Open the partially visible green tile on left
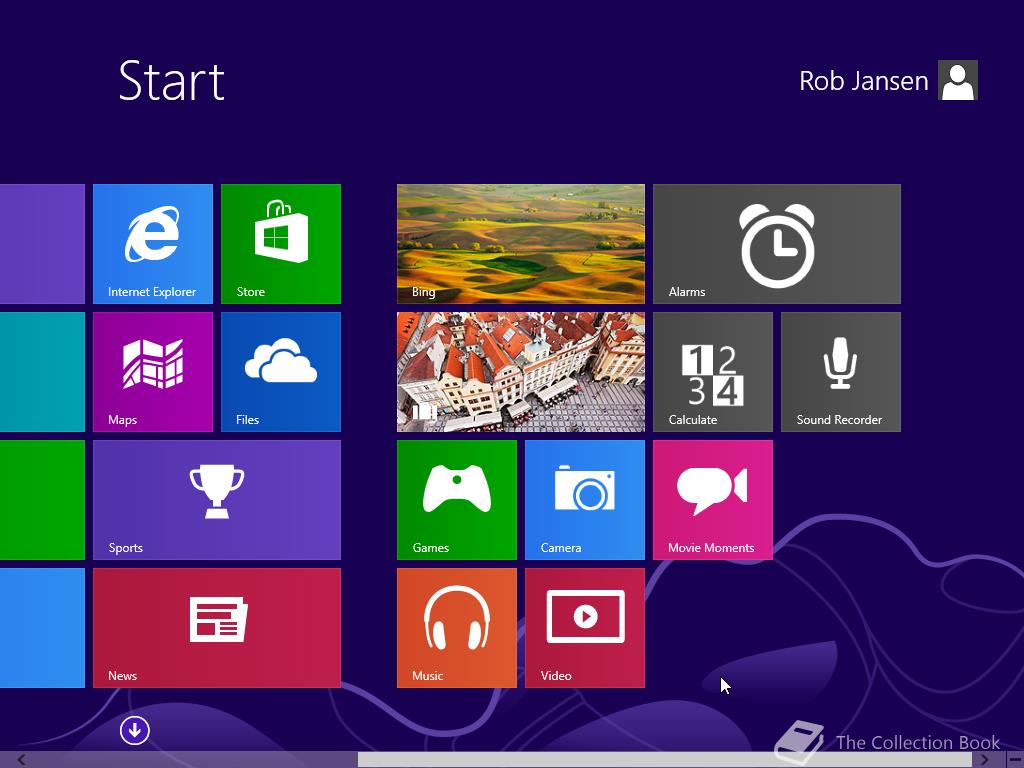This screenshot has height=768, width=1024. [42, 500]
